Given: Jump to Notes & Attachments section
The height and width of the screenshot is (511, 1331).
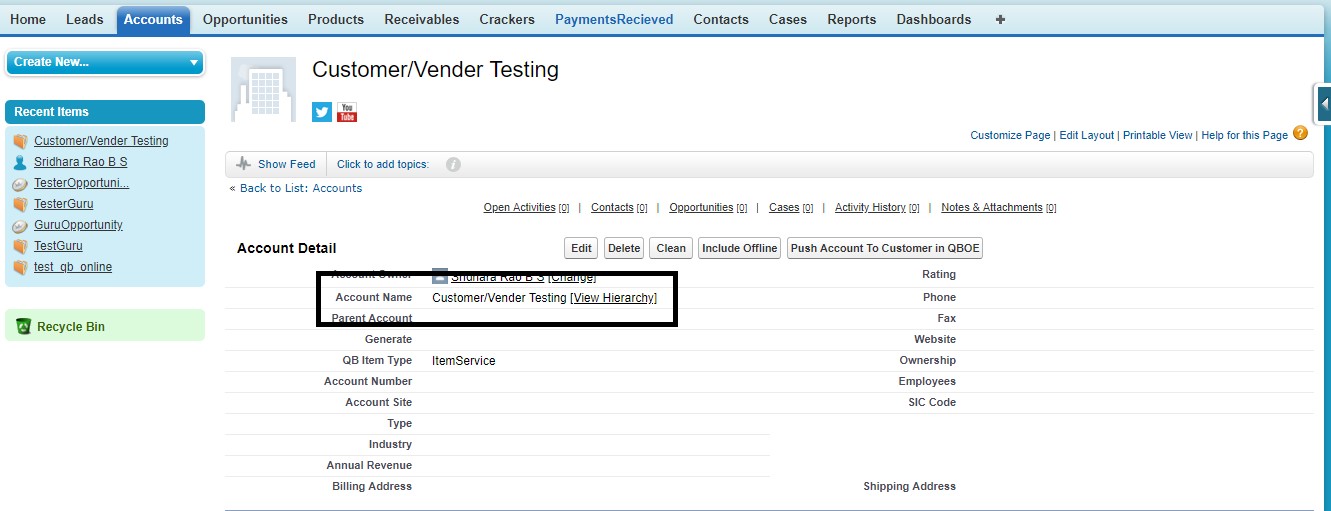Looking at the screenshot, I should tap(992, 207).
